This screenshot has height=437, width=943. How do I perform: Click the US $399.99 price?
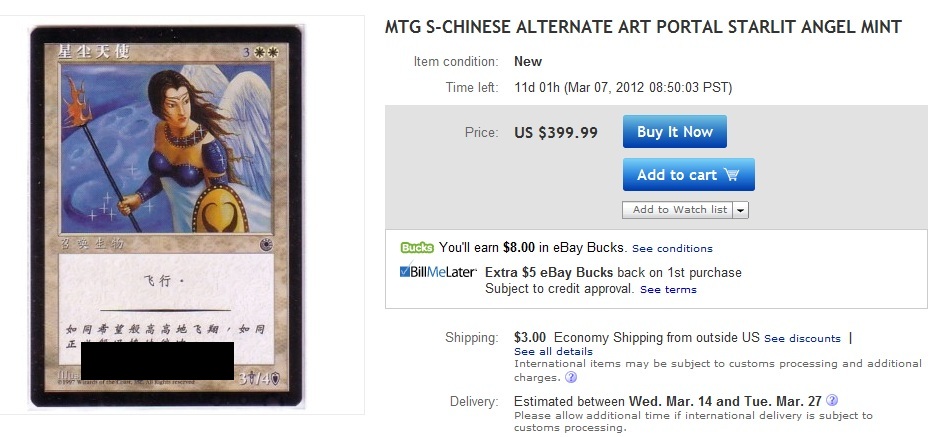tap(556, 133)
